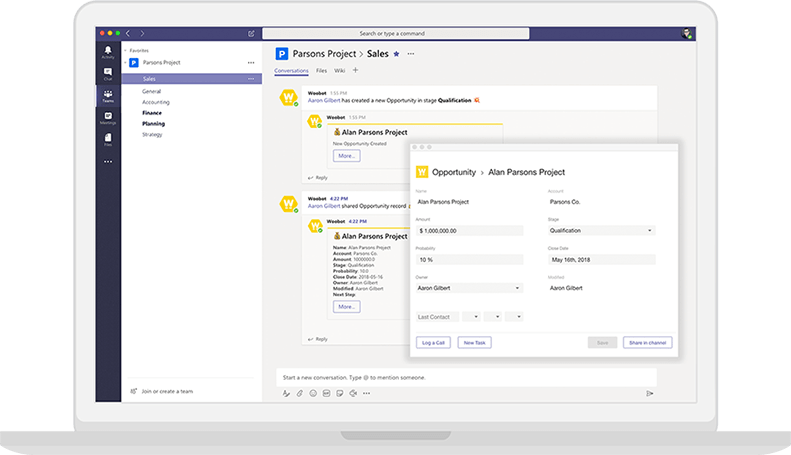Click the Close Date field May 16th, 2018
Viewport: 791px width, 455px height.
[x=601, y=259]
